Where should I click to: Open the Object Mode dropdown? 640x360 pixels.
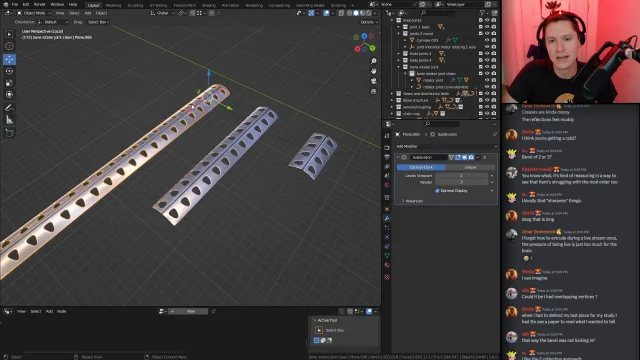coord(34,13)
